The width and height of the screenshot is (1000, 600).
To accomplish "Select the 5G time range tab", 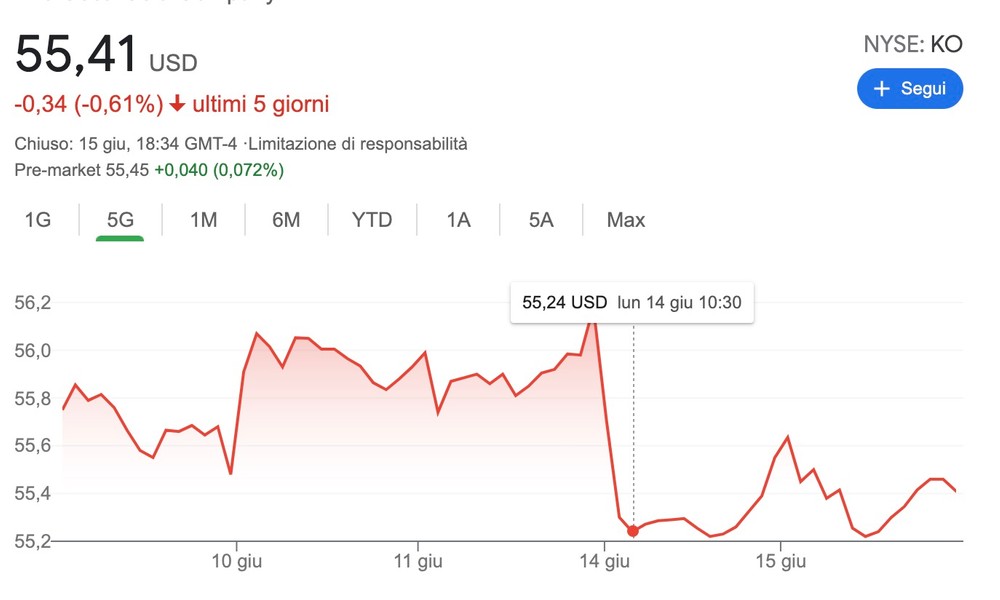I will point(120,220).
